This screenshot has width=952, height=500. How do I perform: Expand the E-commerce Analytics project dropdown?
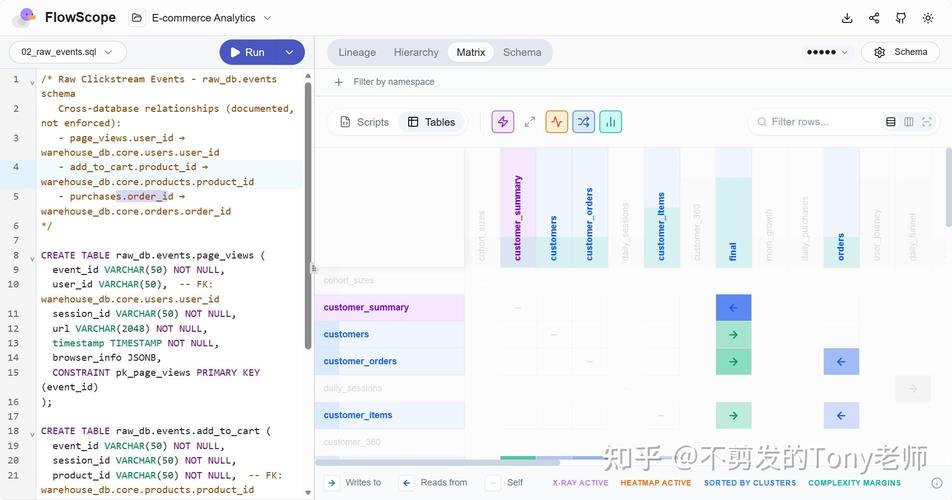tap(211, 18)
